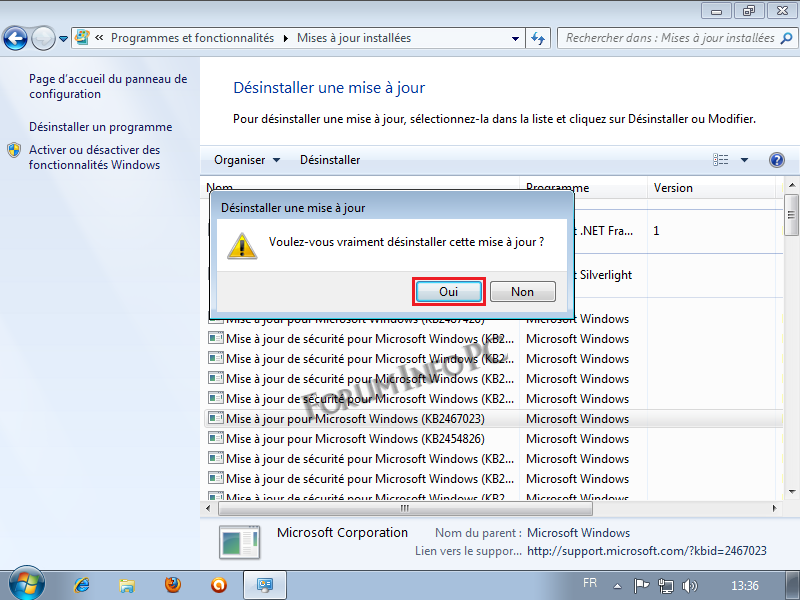Open the network tray icon
The width and height of the screenshot is (800, 600).
coord(665,586)
